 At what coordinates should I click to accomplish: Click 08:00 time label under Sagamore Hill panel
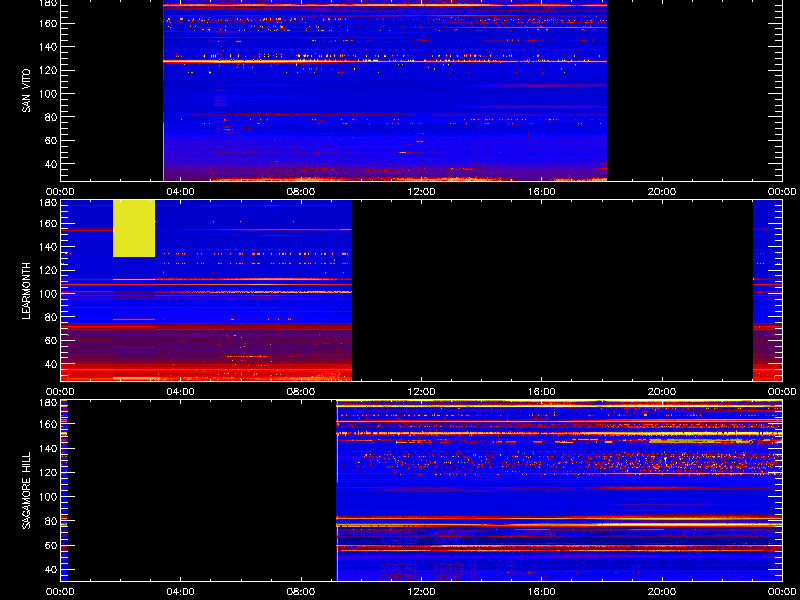[x=301, y=592]
